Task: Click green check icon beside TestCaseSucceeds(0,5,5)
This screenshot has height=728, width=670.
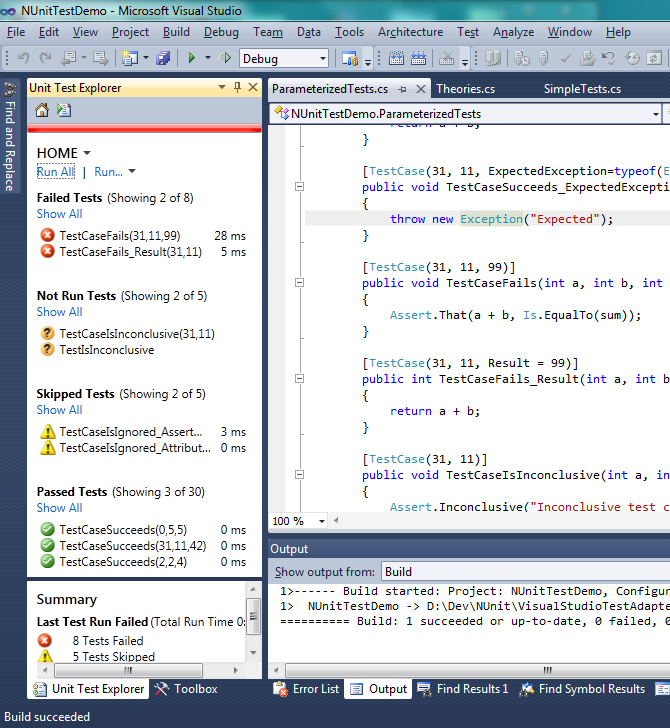Action: tap(47, 529)
